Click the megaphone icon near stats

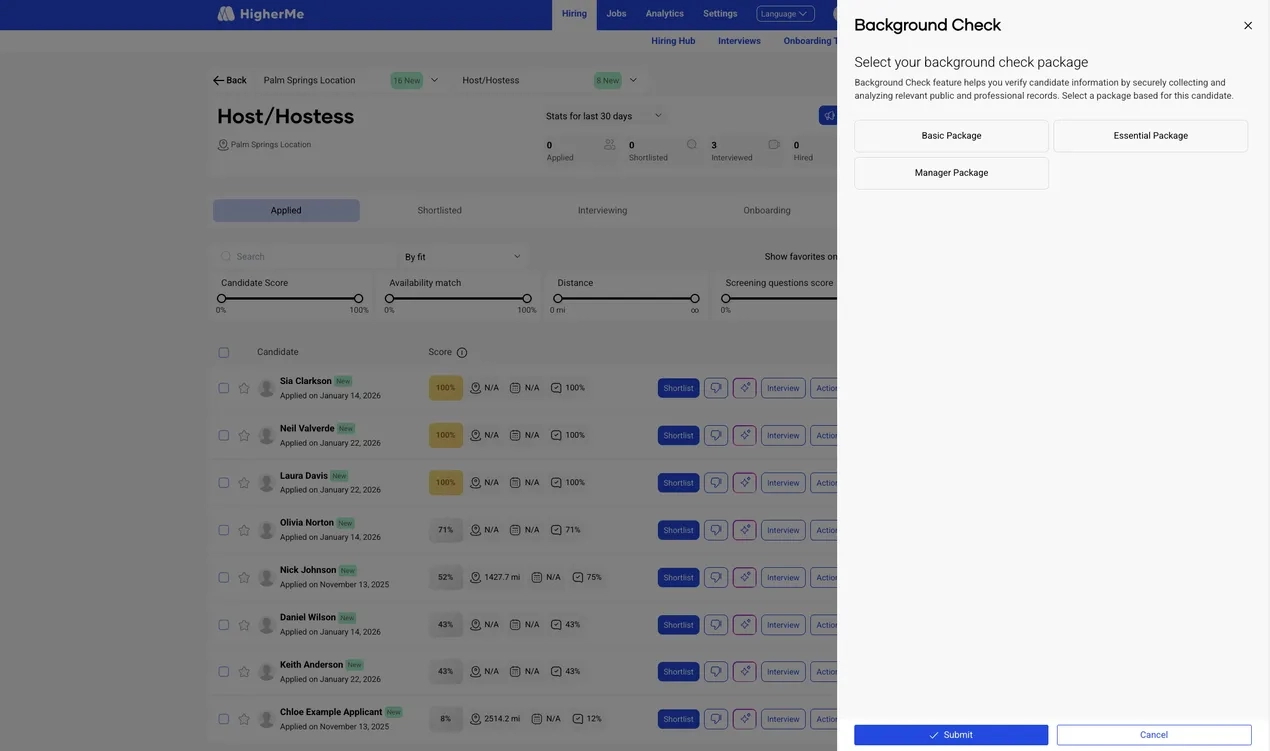click(x=829, y=116)
